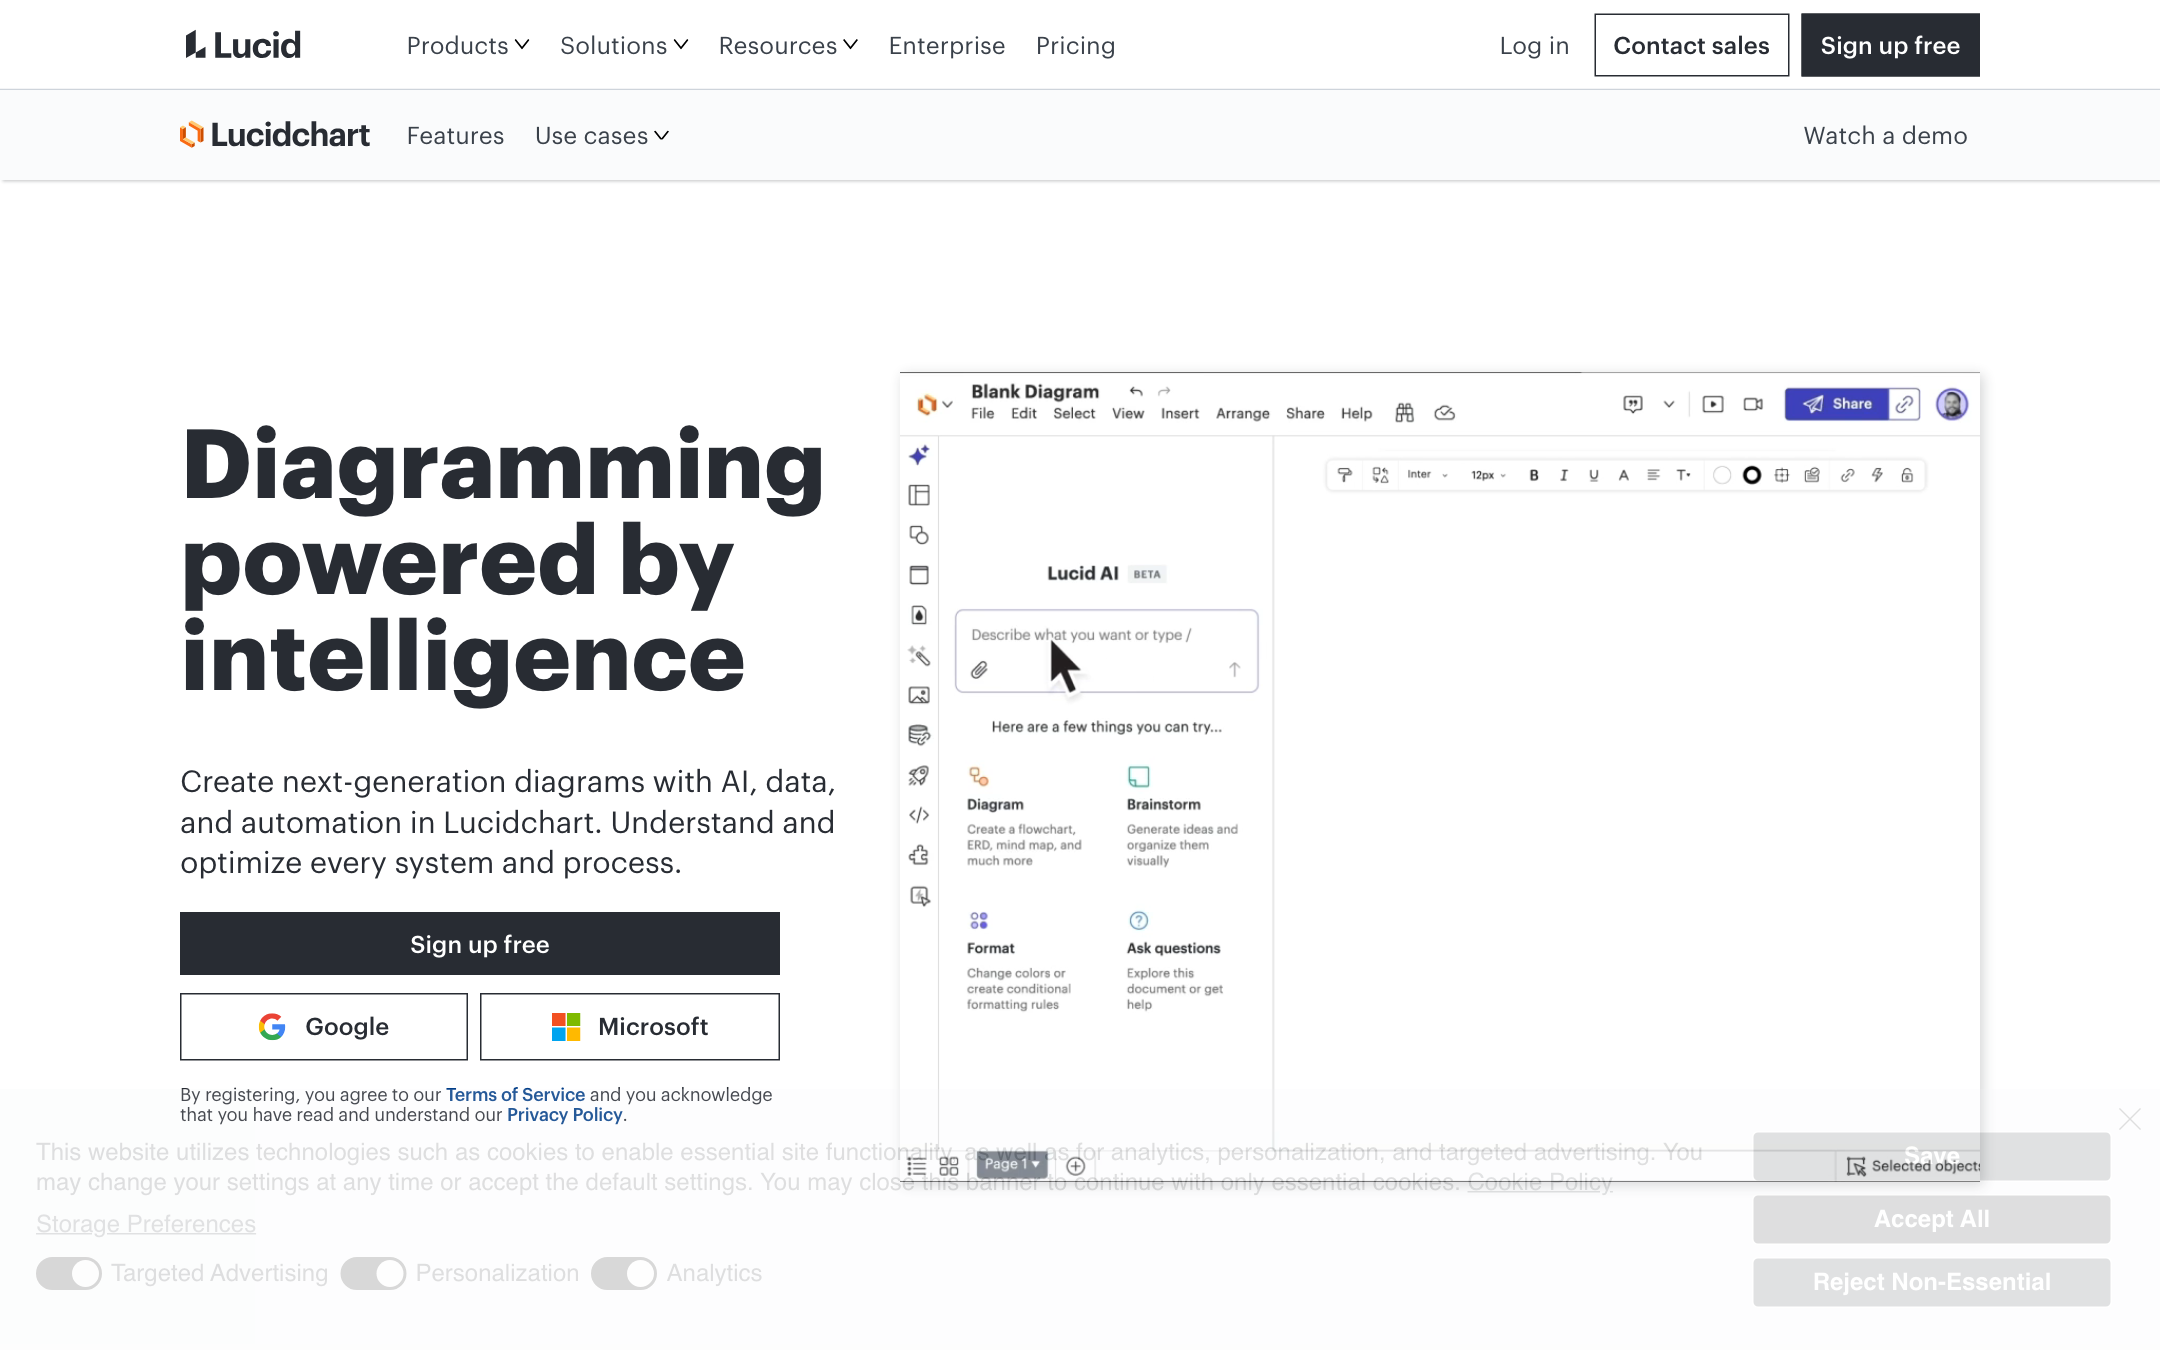Screen dimensions: 2160x1350
Task: Open the Terms of Service link
Action: pos(515,1094)
